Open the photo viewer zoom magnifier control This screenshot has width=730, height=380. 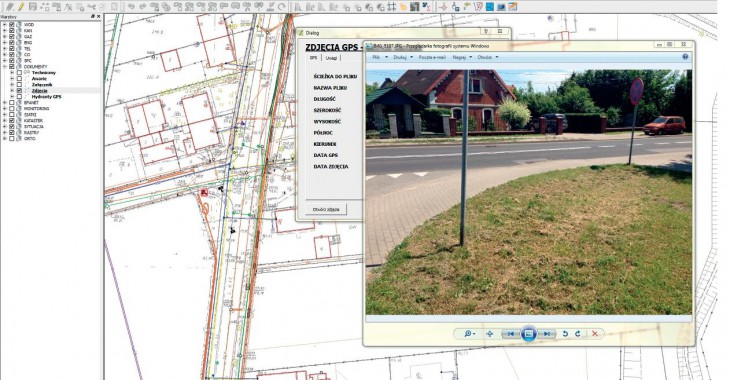[469, 333]
